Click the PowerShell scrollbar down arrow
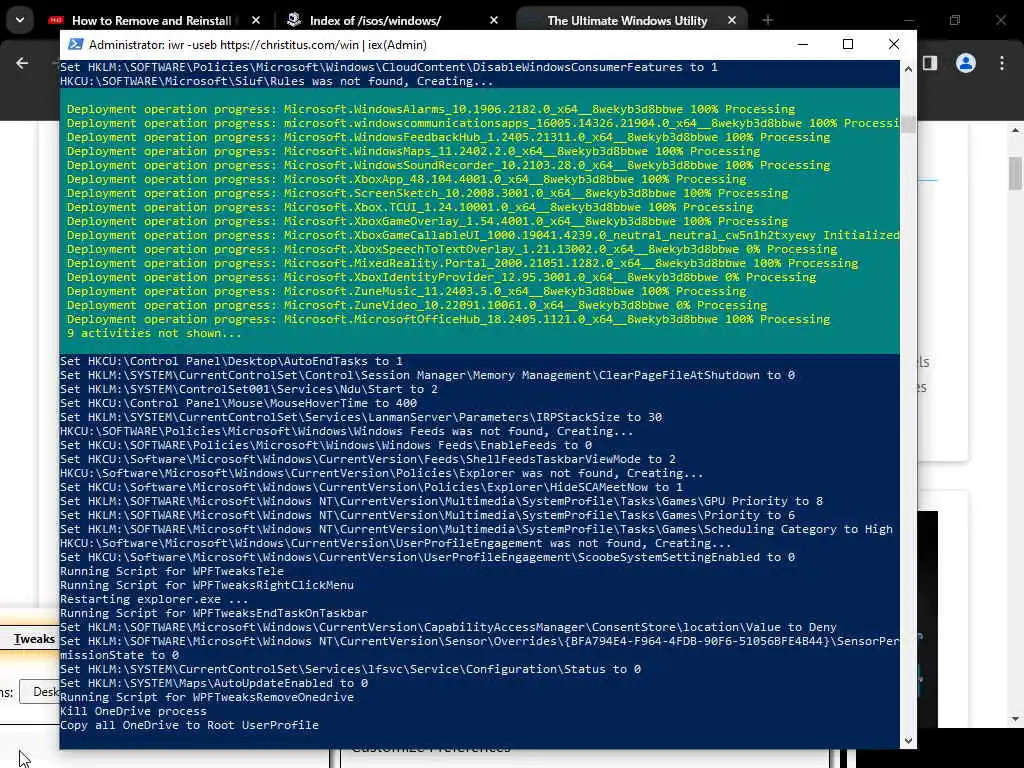Viewport: 1024px width, 768px height. (x=908, y=741)
